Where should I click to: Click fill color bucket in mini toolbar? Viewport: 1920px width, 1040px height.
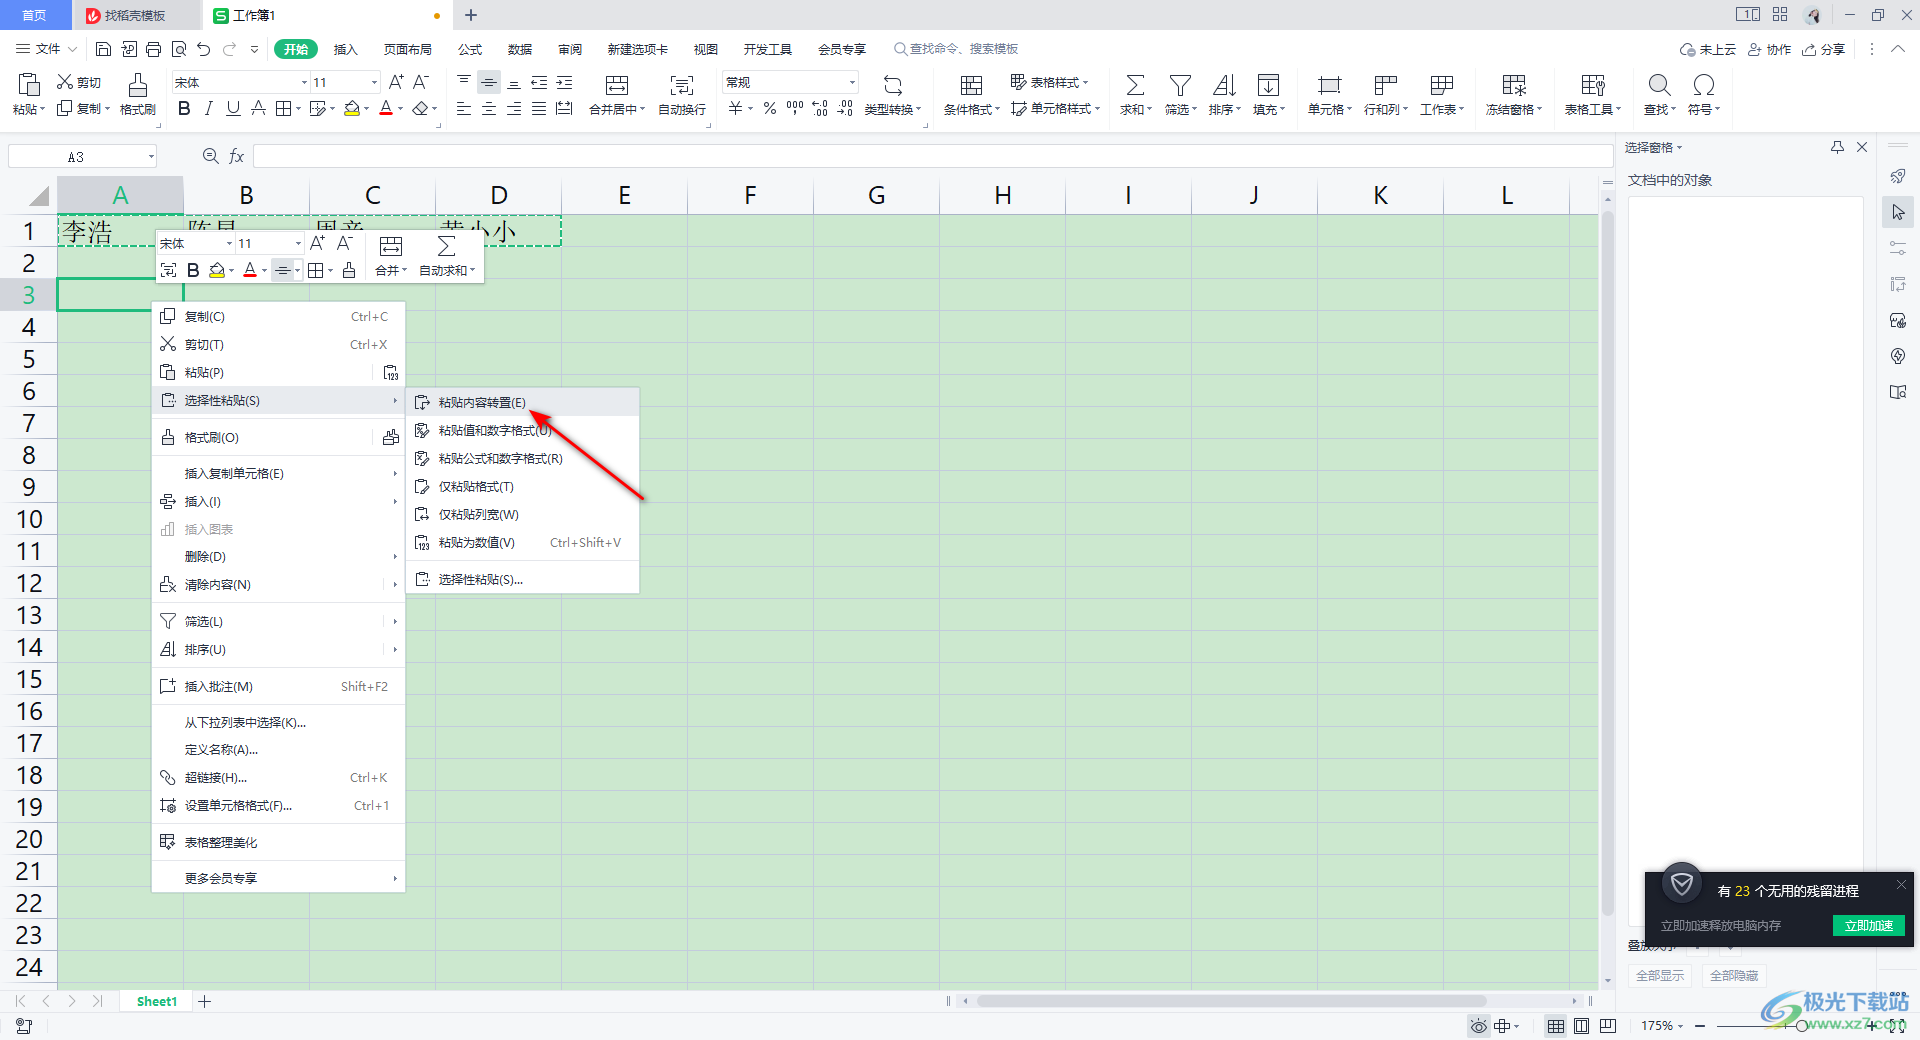click(x=217, y=270)
